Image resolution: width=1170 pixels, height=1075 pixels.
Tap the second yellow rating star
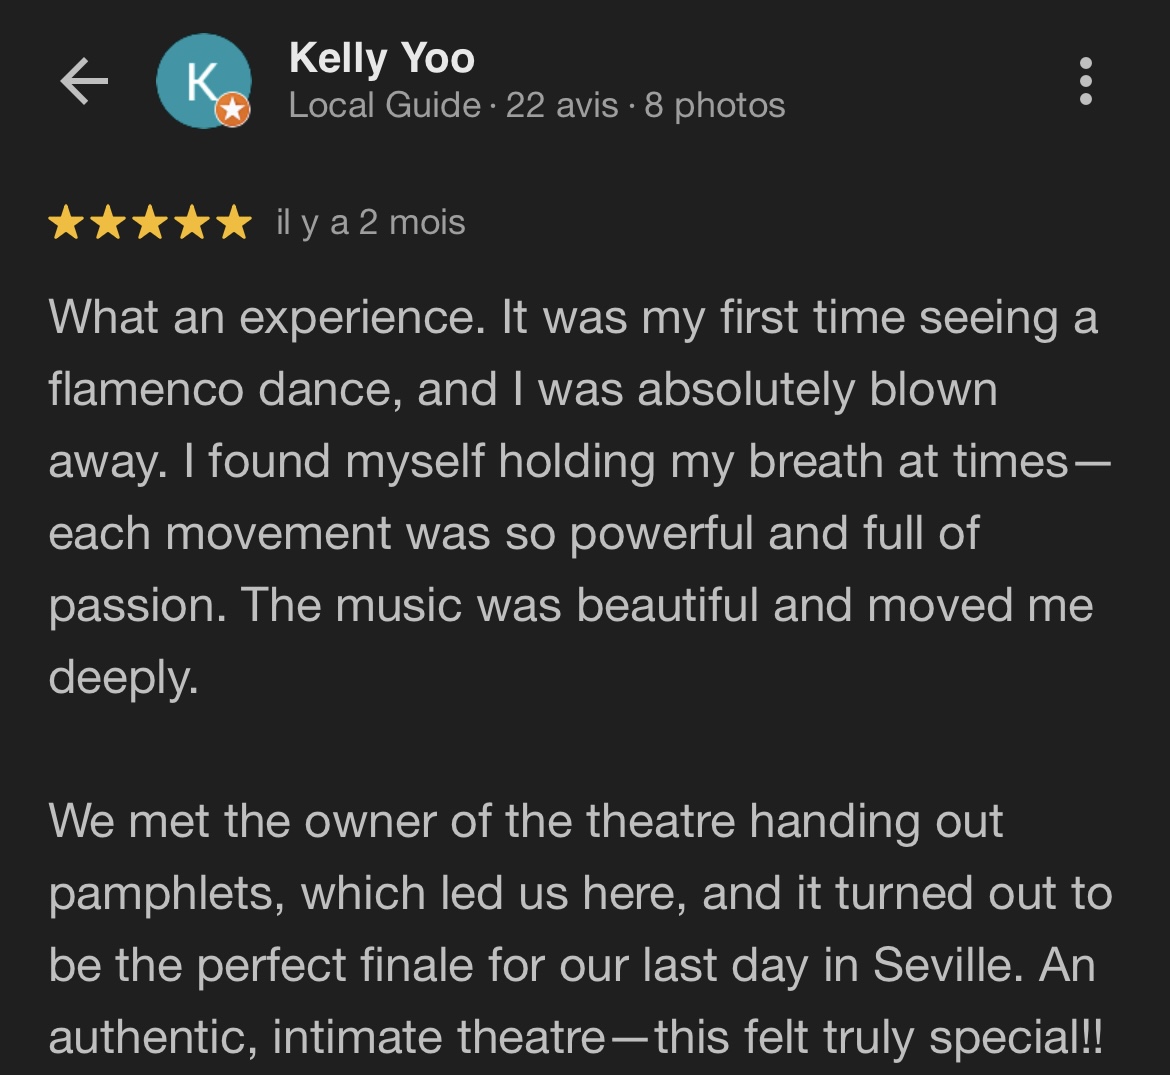tap(108, 223)
